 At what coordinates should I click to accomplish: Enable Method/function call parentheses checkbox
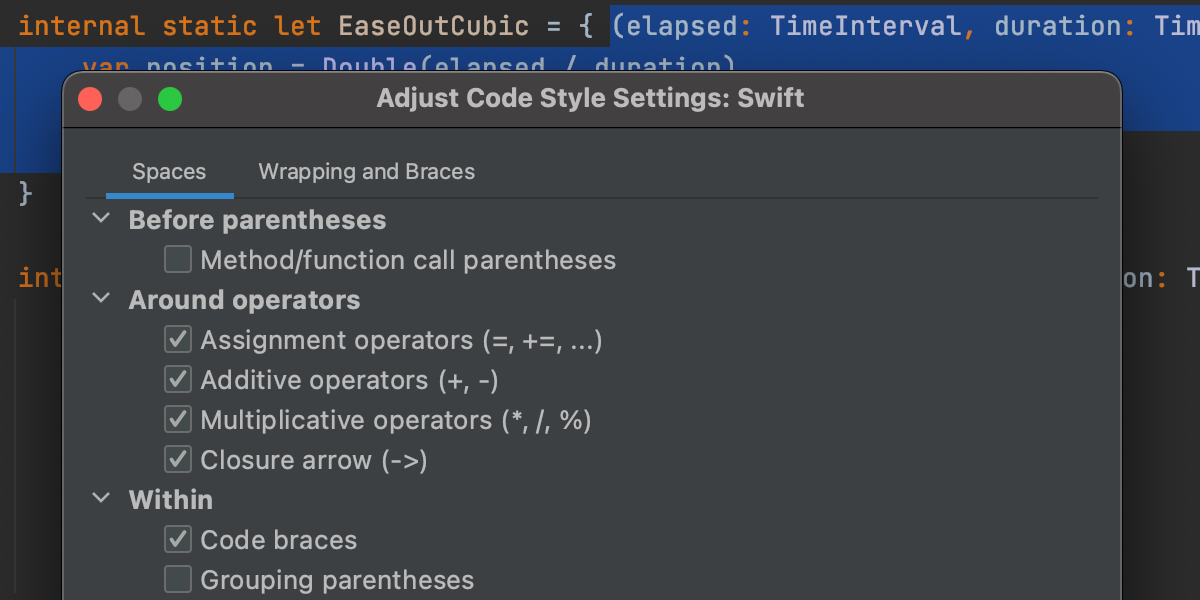pos(178,260)
